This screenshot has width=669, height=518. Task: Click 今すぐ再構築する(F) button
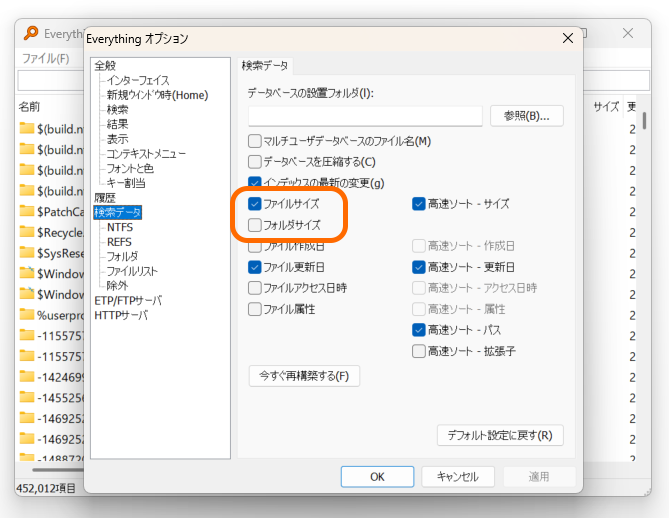[x=304, y=376]
